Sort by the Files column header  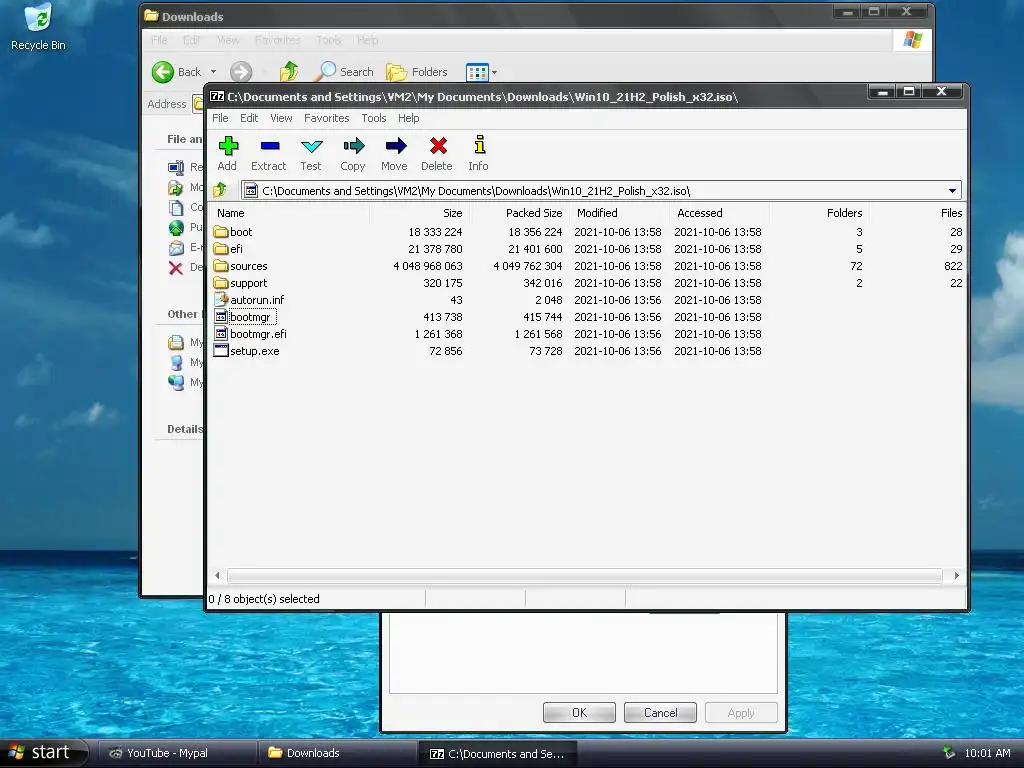[918, 213]
